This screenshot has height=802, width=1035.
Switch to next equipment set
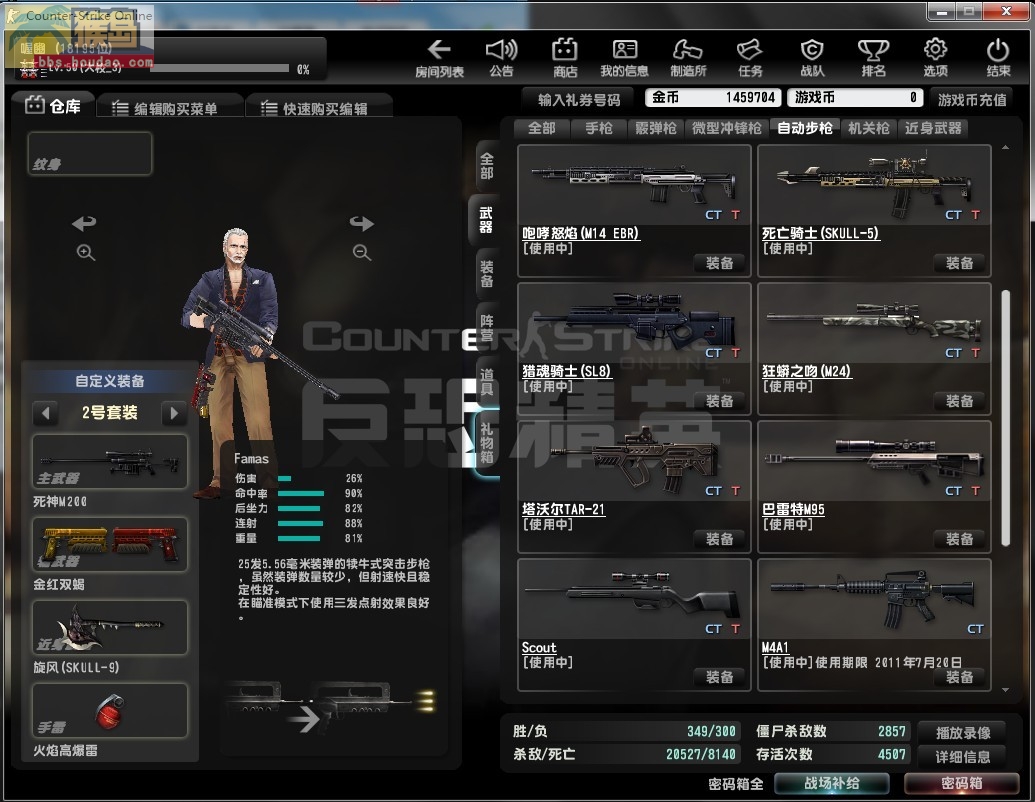tap(174, 413)
